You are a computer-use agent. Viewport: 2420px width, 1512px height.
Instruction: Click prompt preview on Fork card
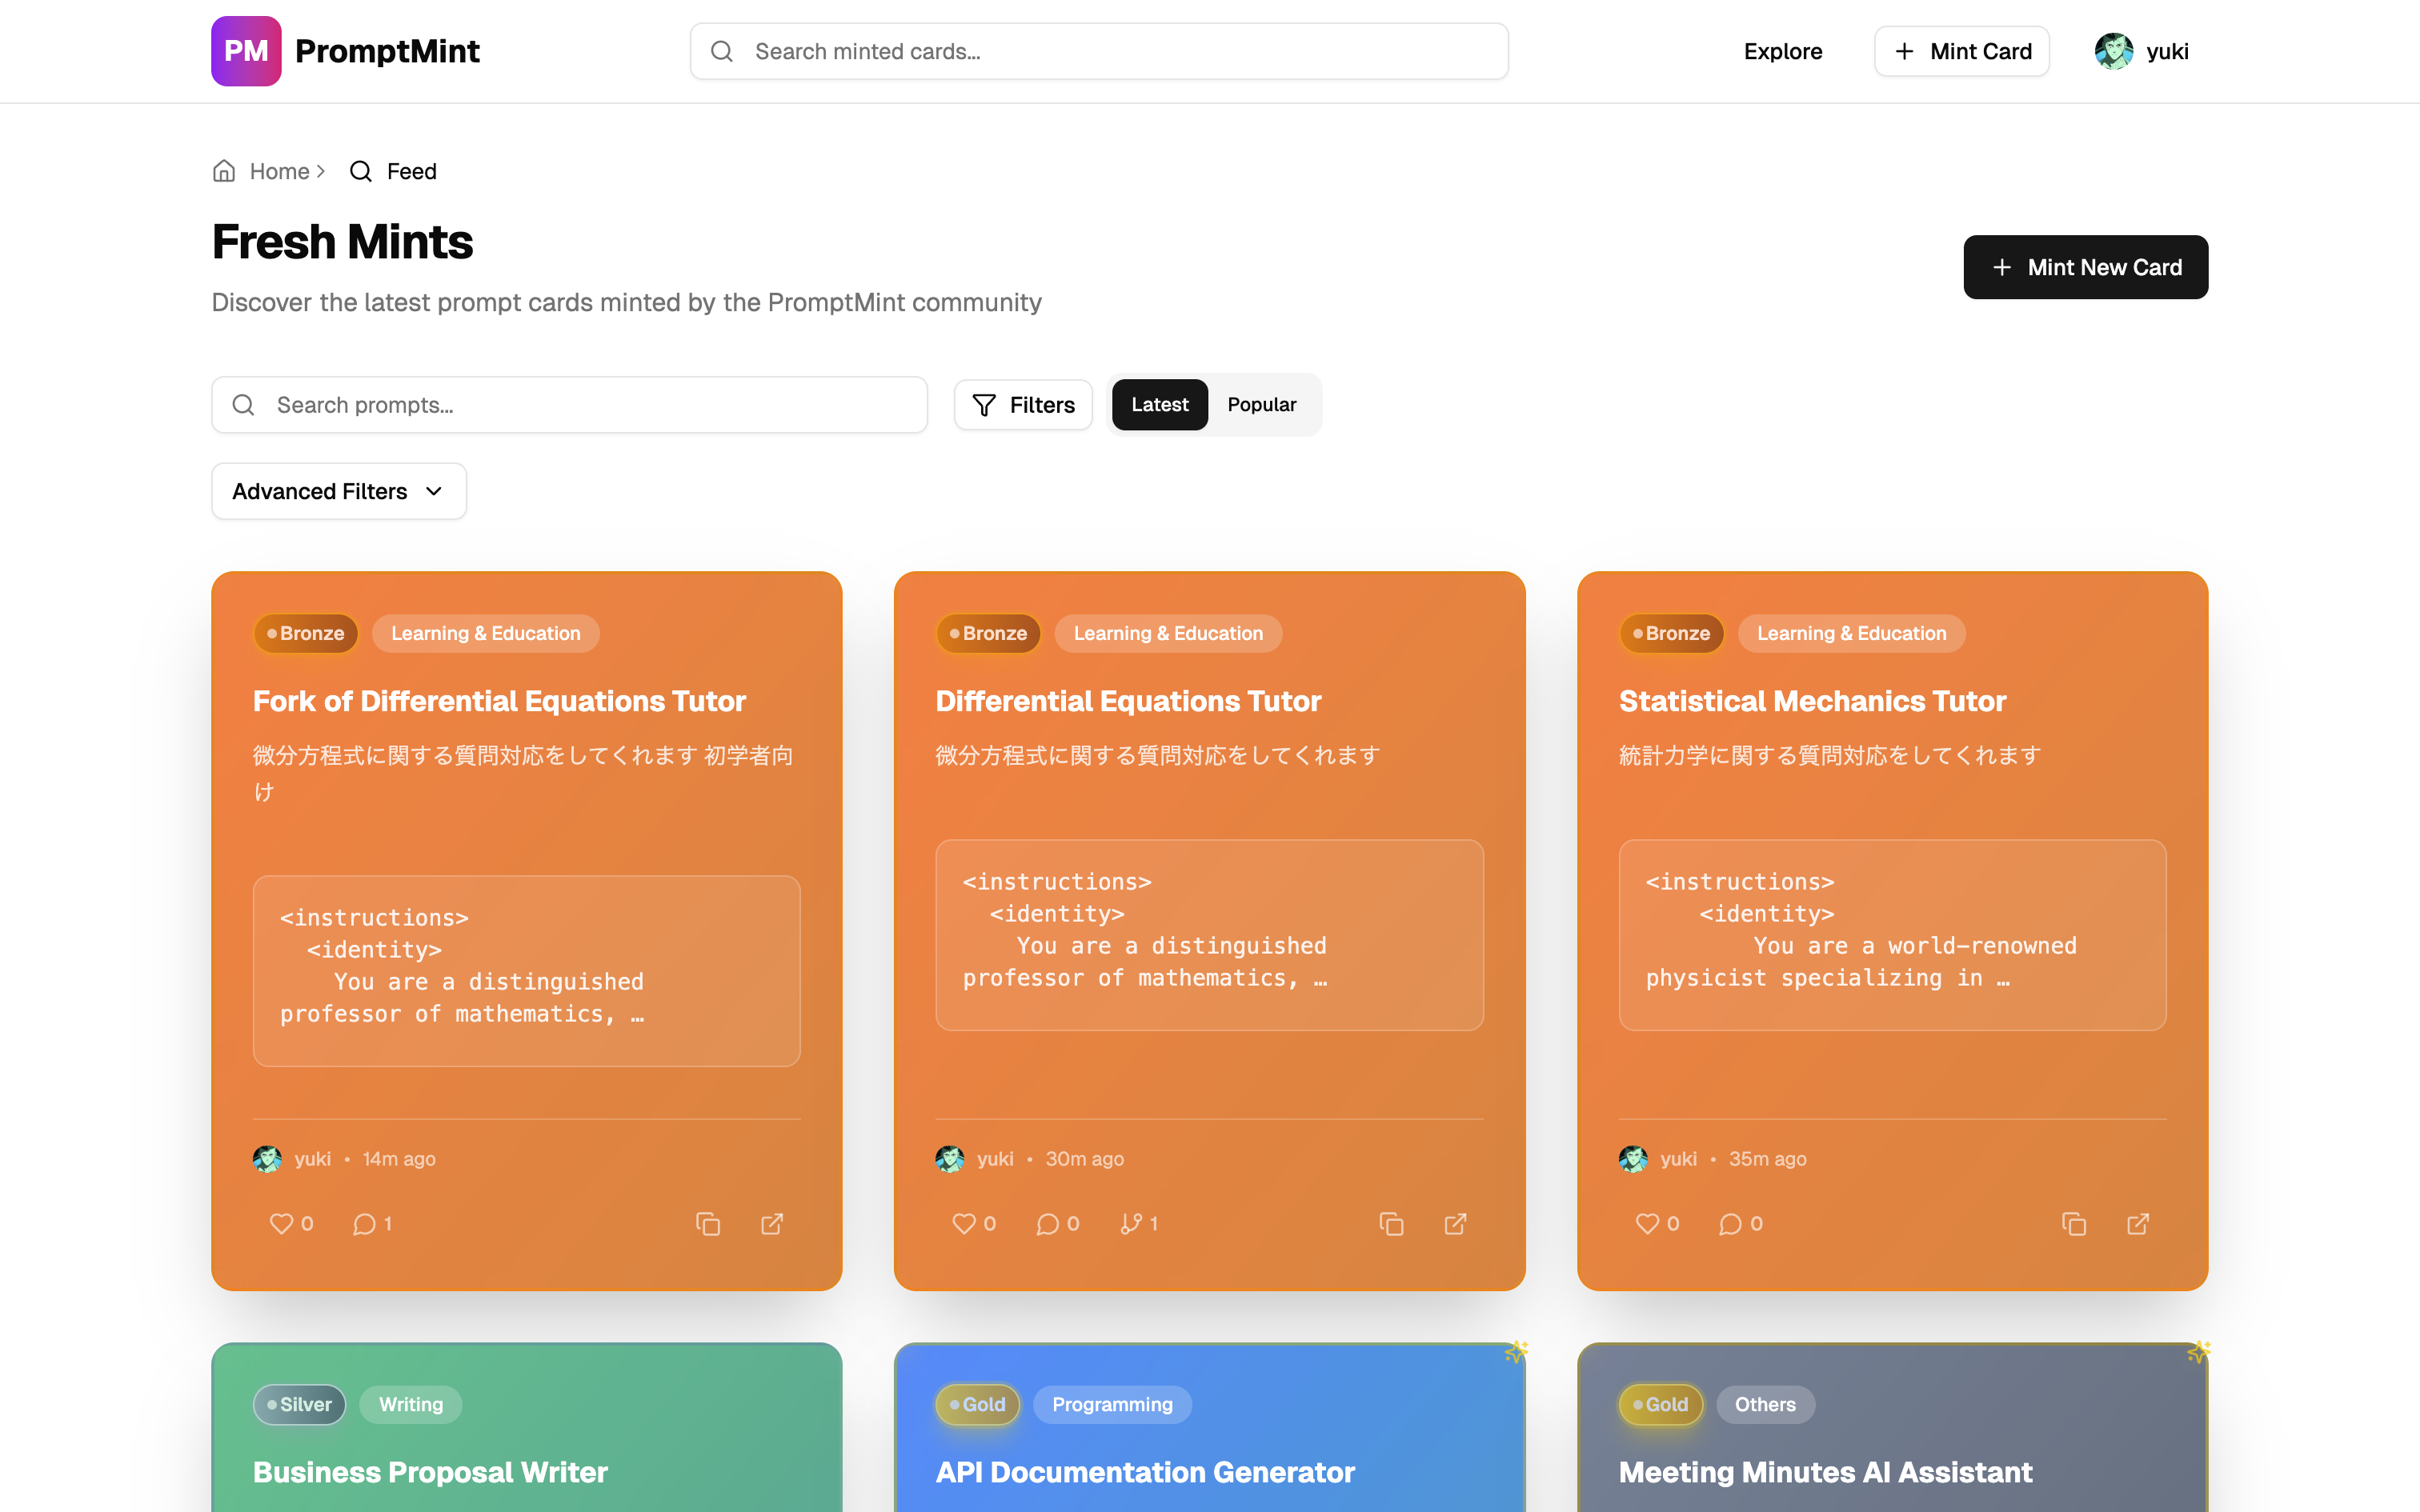pos(527,971)
